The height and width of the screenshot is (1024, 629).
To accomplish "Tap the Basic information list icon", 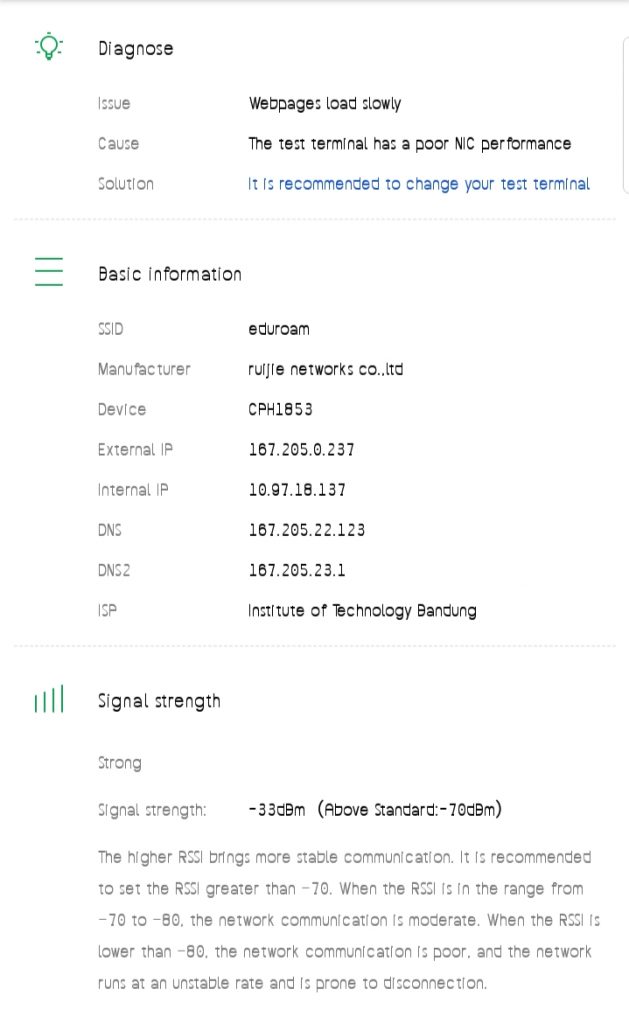I will tap(49, 272).
